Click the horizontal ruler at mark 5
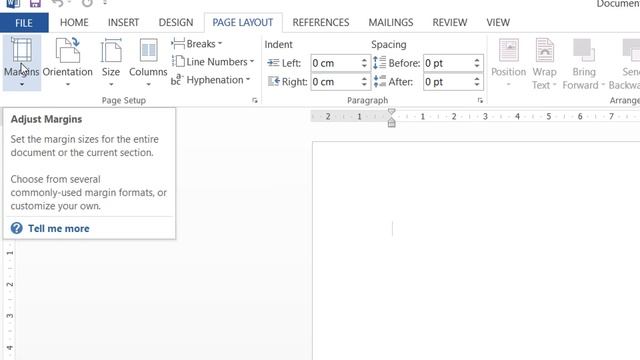 click(x=549, y=117)
